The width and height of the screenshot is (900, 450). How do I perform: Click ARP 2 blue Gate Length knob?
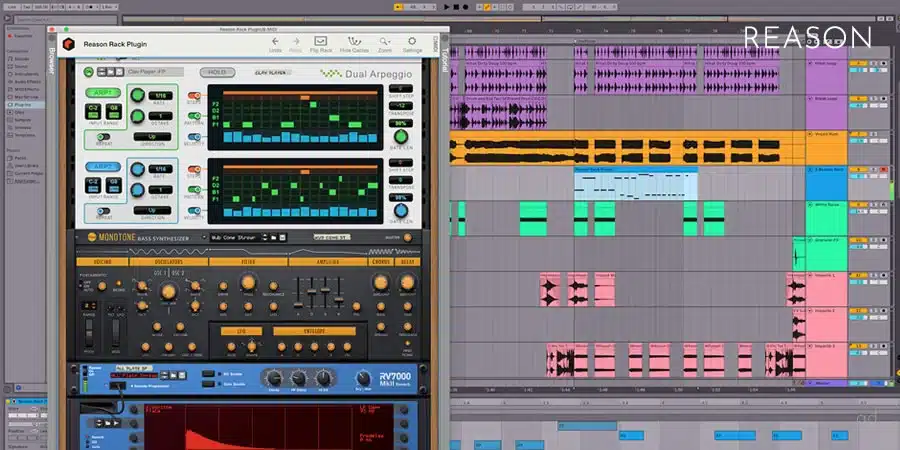point(401,211)
